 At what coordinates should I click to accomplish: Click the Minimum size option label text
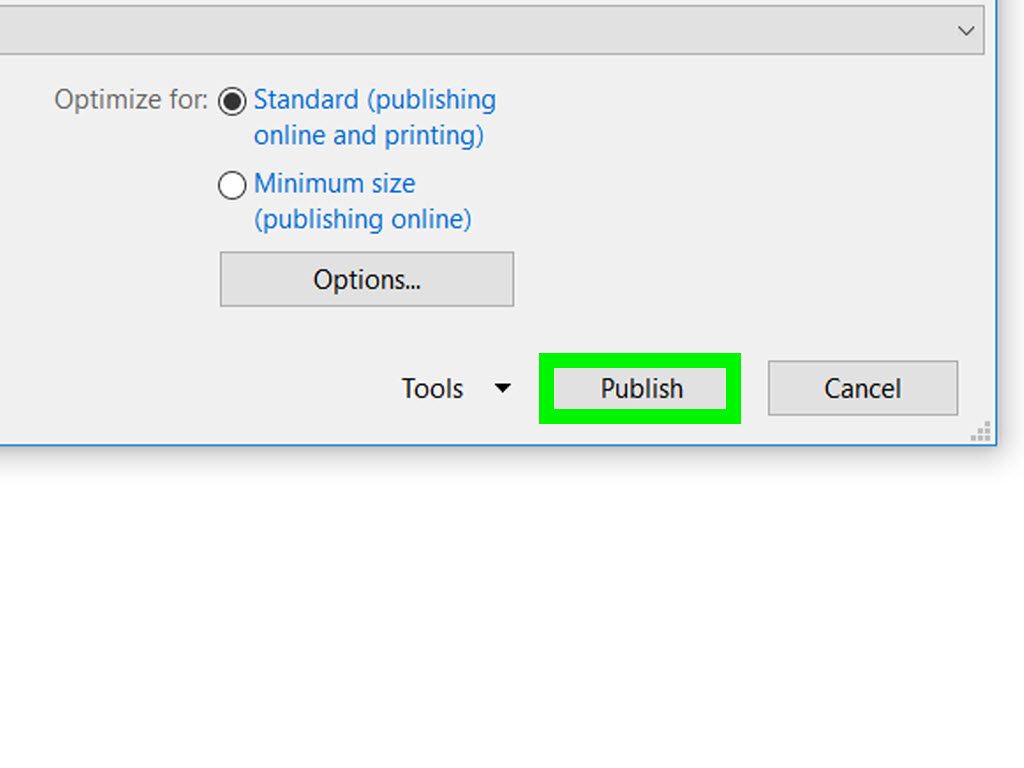[x=335, y=184]
